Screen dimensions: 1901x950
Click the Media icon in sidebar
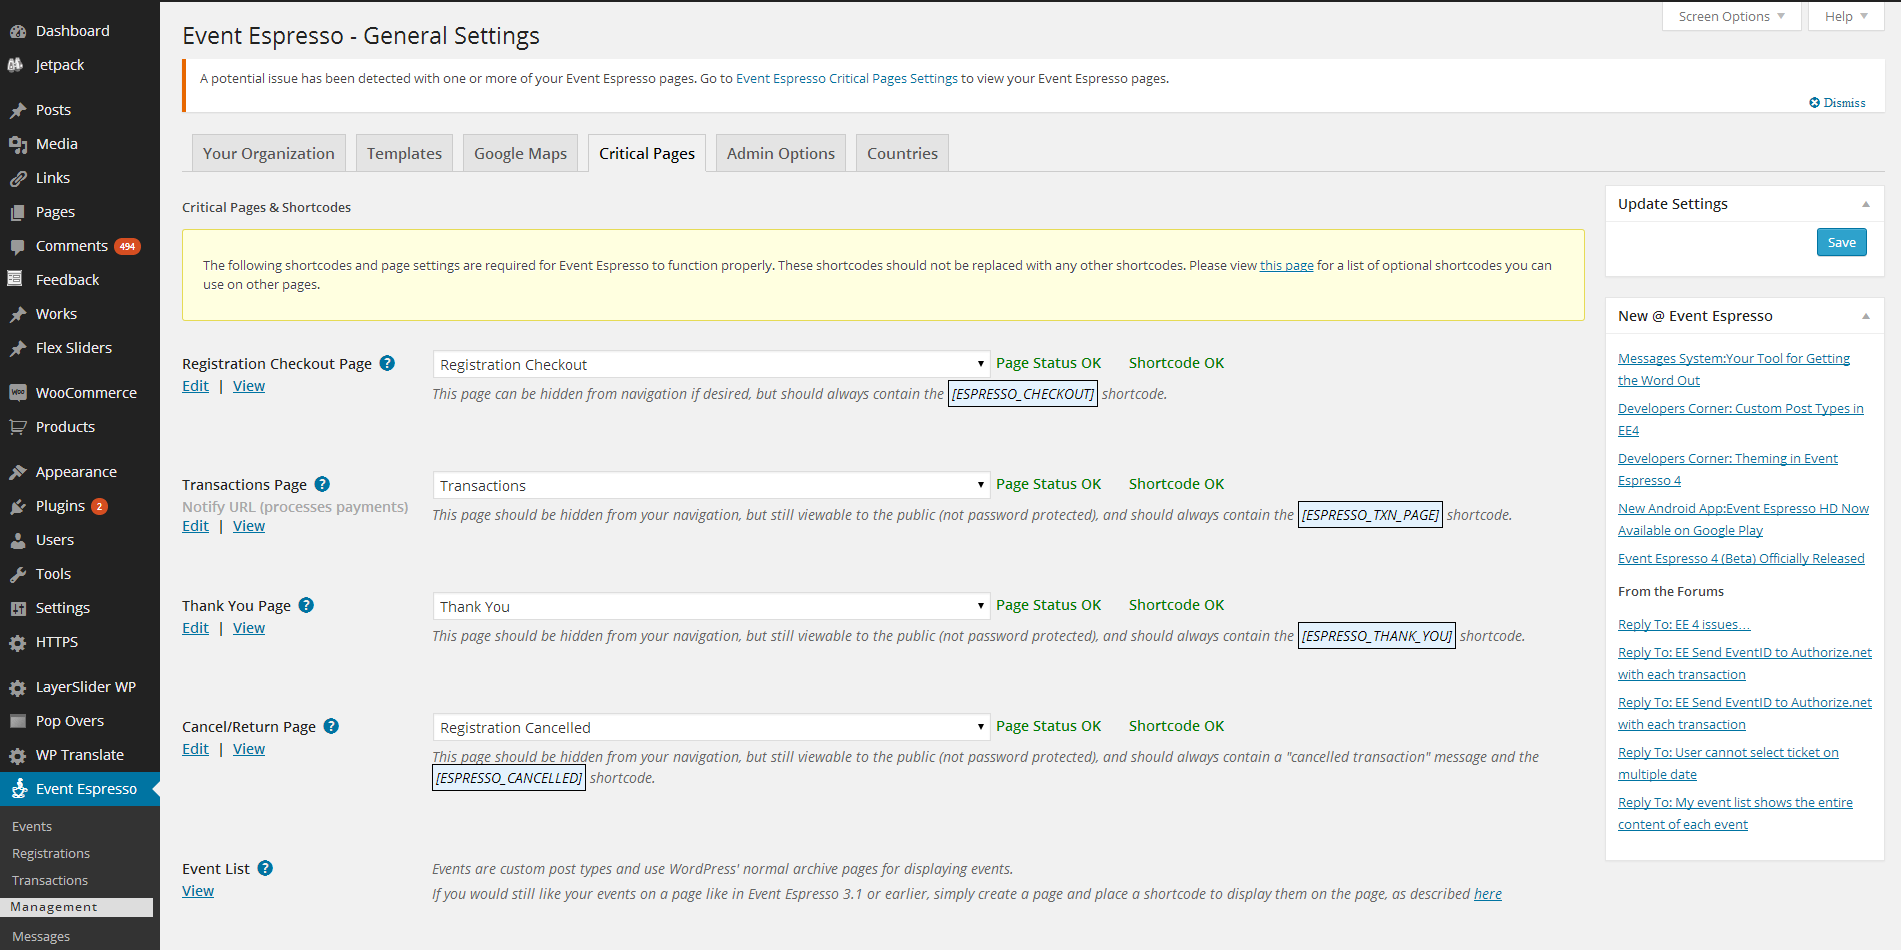pos(17,144)
